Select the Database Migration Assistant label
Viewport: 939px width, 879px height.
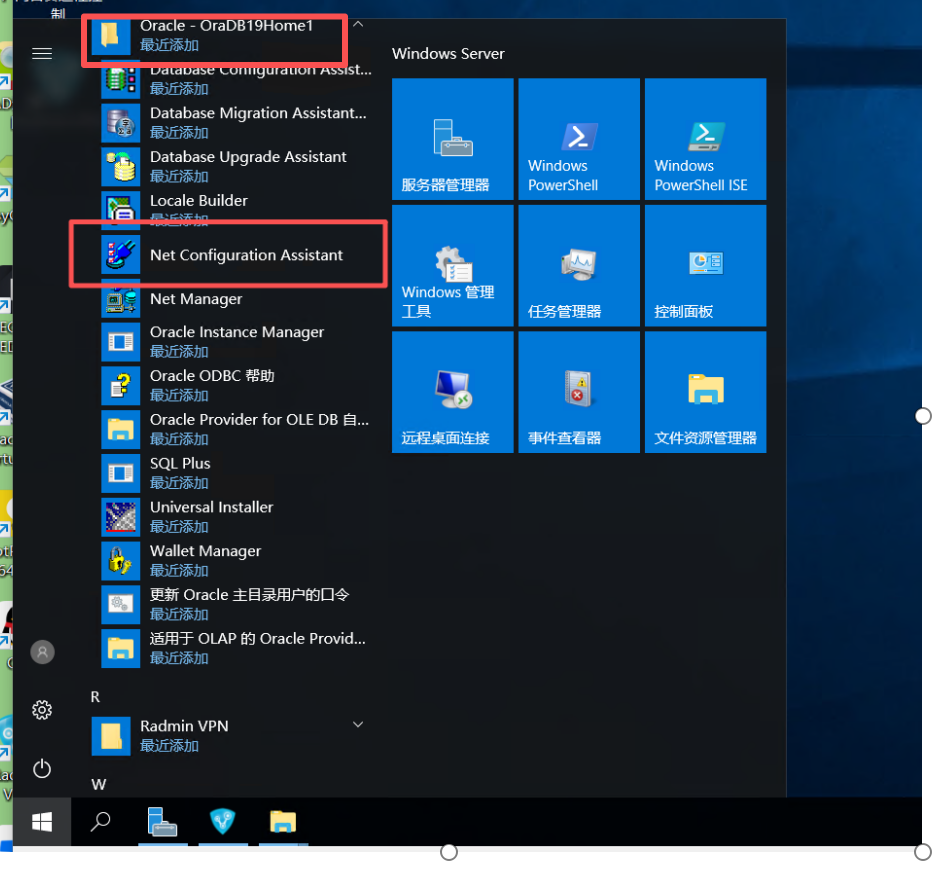pos(258,113)
